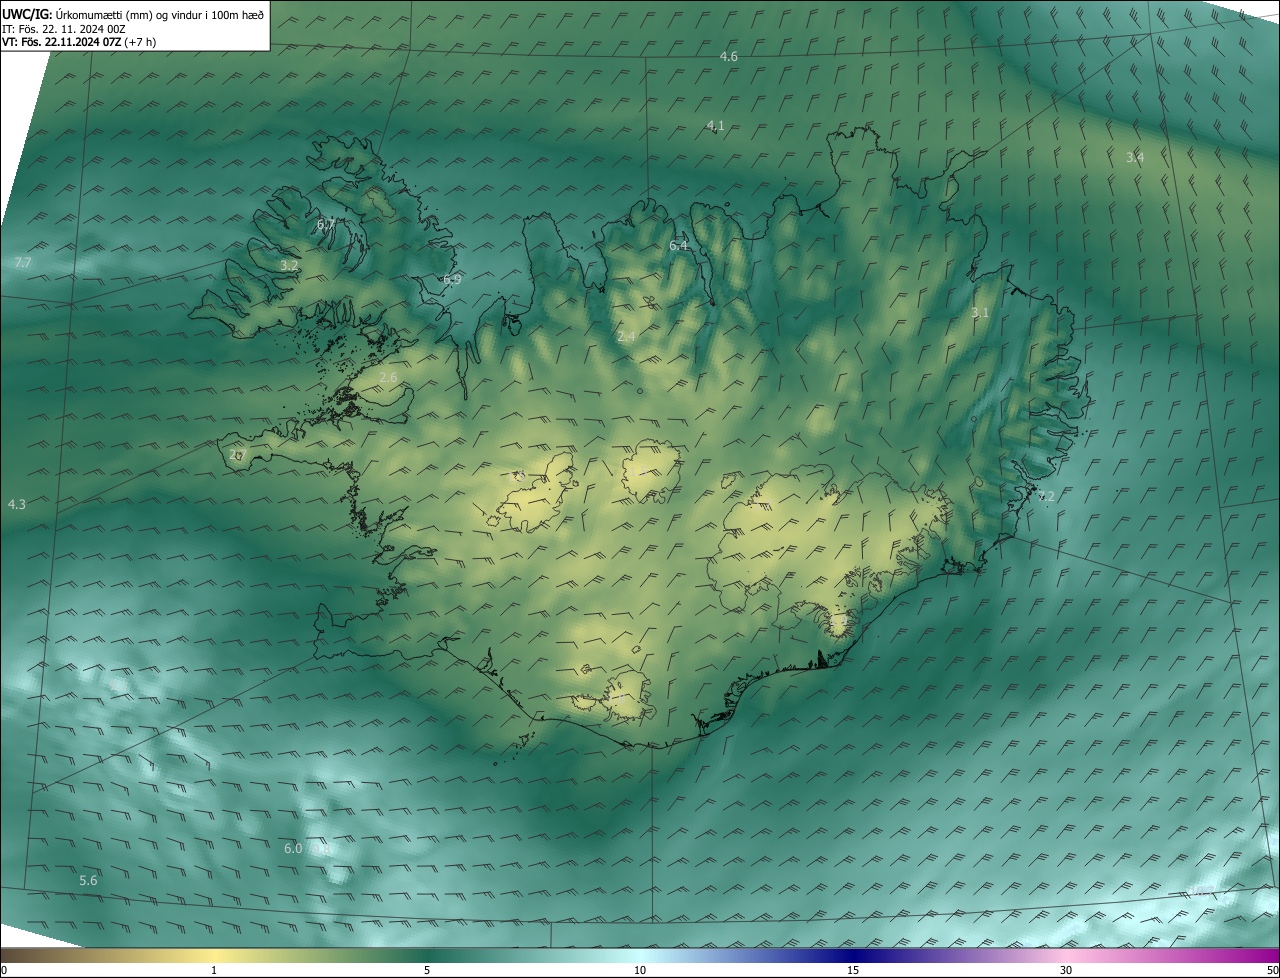
Task: Click the 6.7 value on Westfjords
Action: pos(326,225)
